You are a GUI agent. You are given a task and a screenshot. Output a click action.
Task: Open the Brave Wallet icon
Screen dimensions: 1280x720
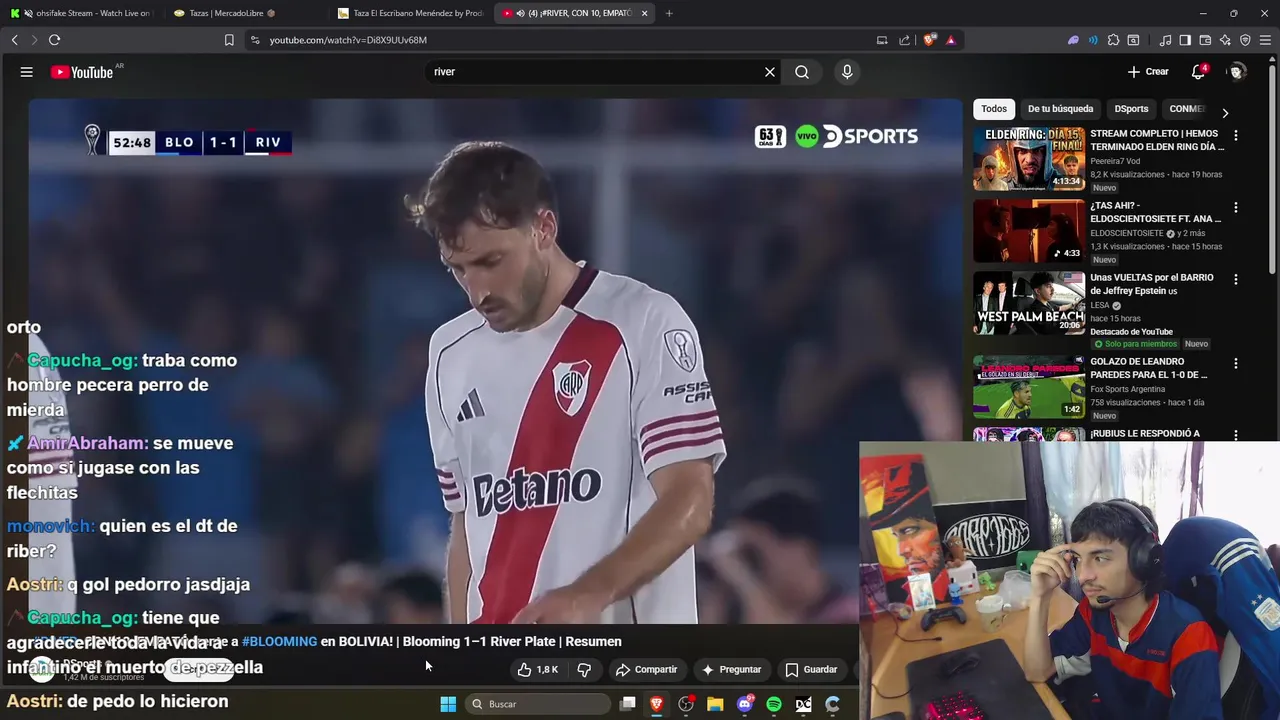[x=1205, y=40]
